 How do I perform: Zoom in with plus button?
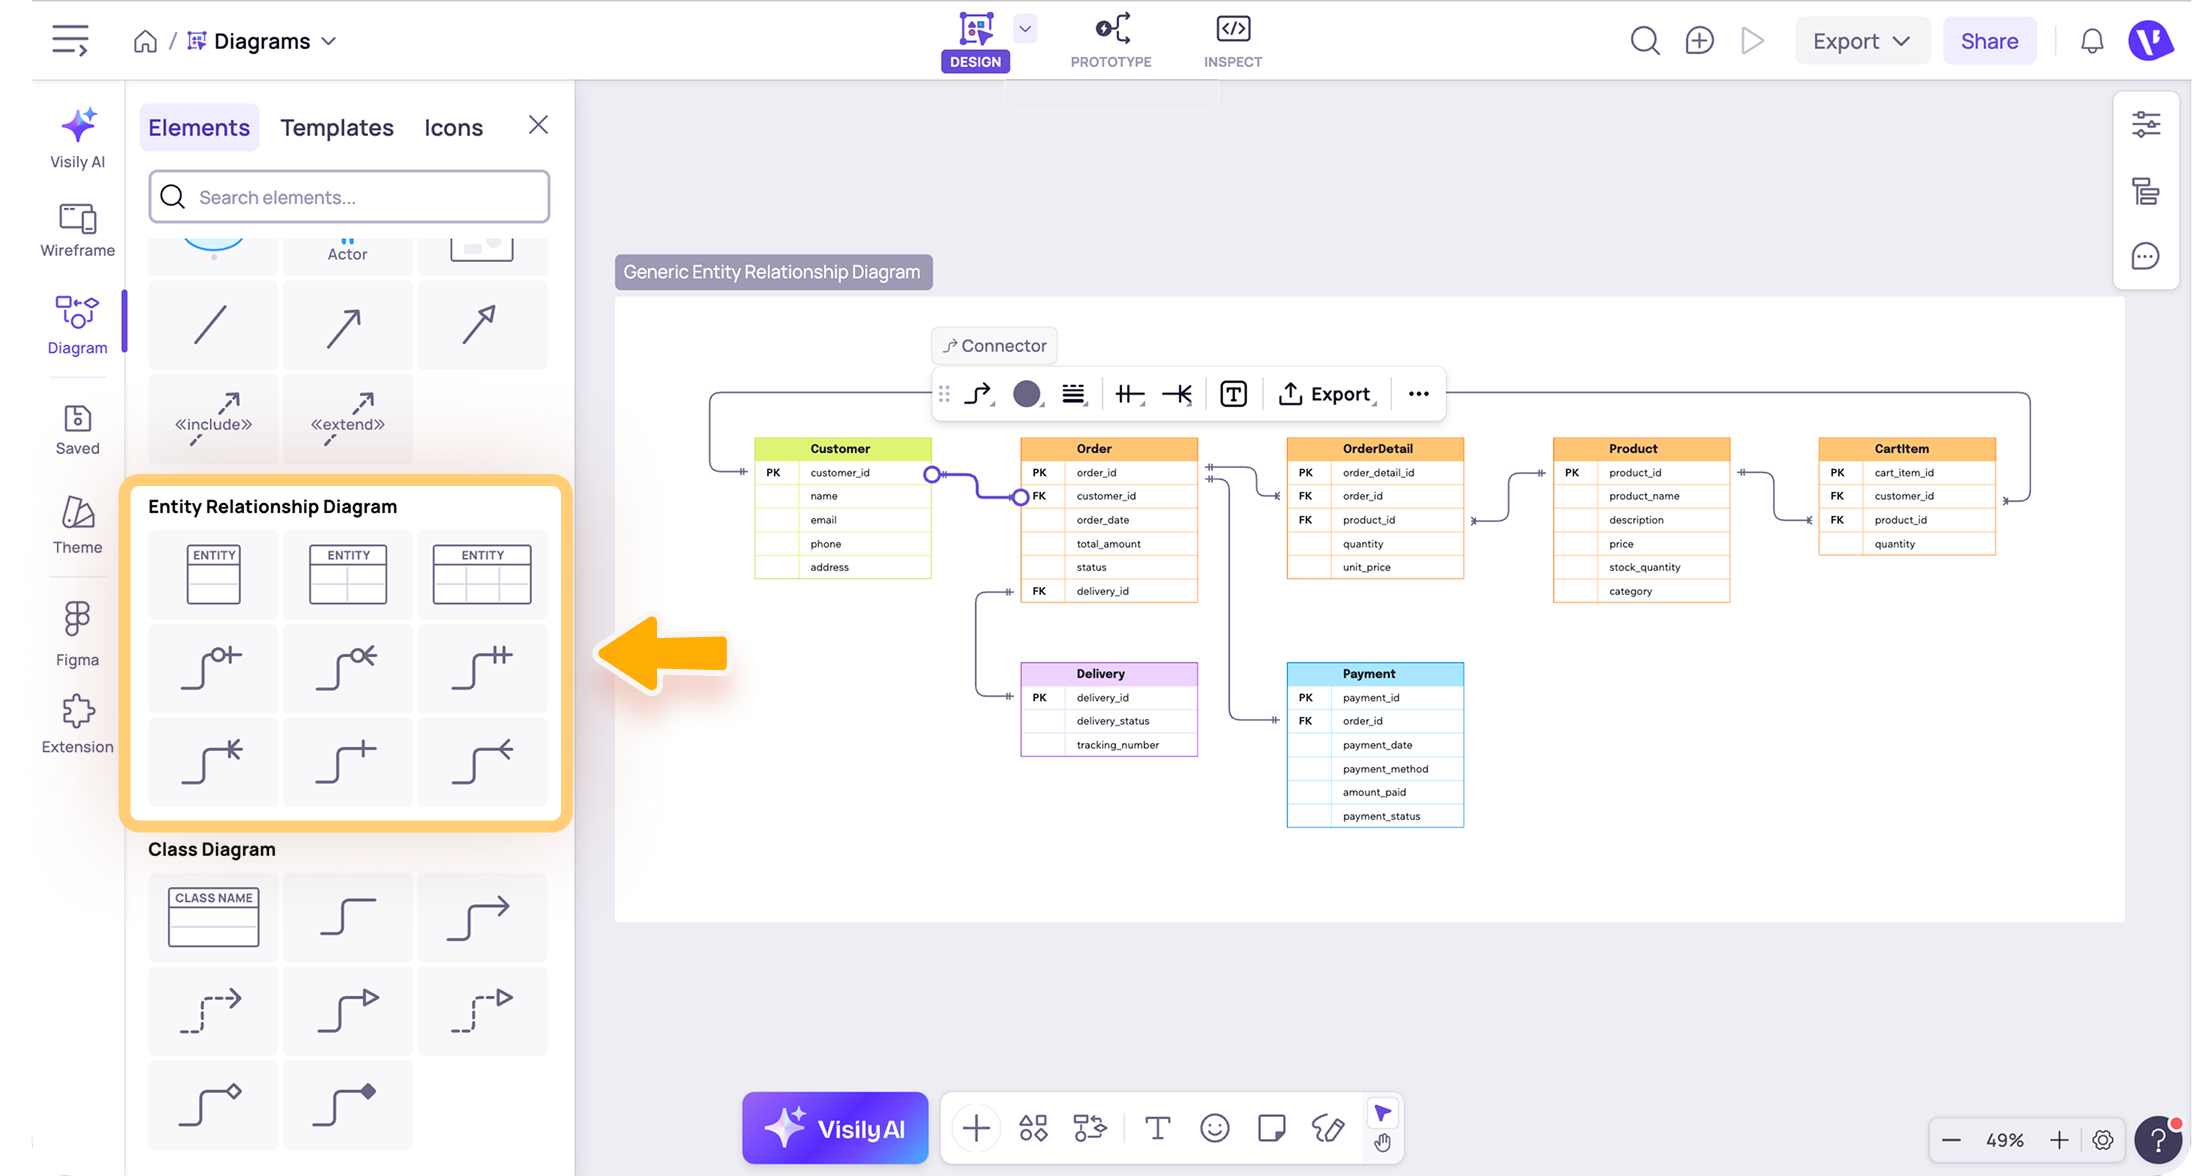point(2059,1140)
